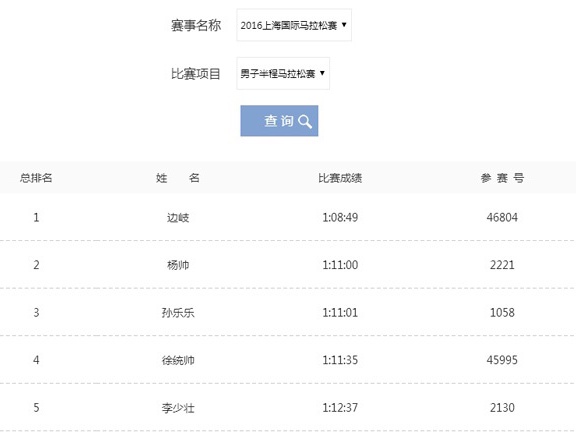This screenshot has height=432, width=576.
Task: Open the 比赛项目 race category dropdown
Action: (x=283, y=73)
